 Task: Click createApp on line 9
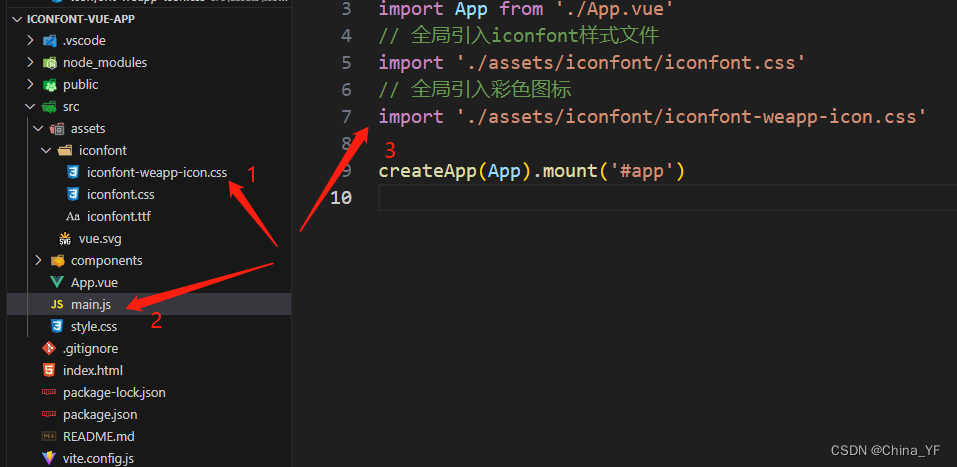427,170
